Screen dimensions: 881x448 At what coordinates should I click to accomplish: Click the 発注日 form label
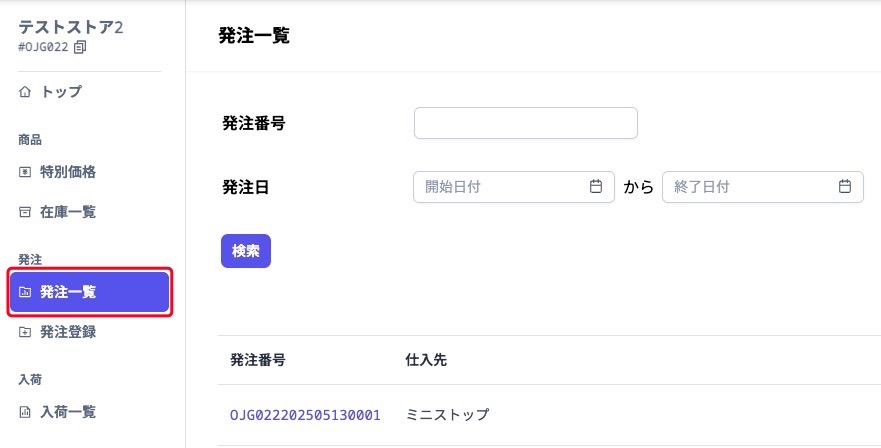(x=246, y=187)
